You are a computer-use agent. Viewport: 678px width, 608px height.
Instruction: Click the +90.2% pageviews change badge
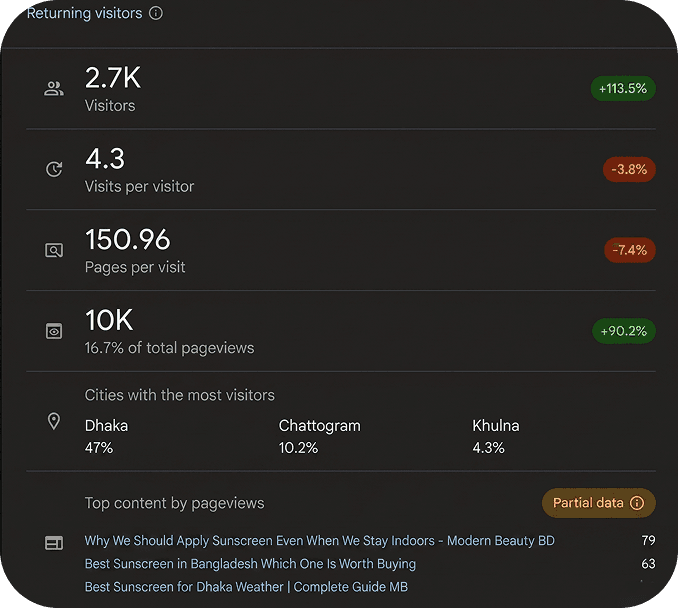tap(624, 331)
